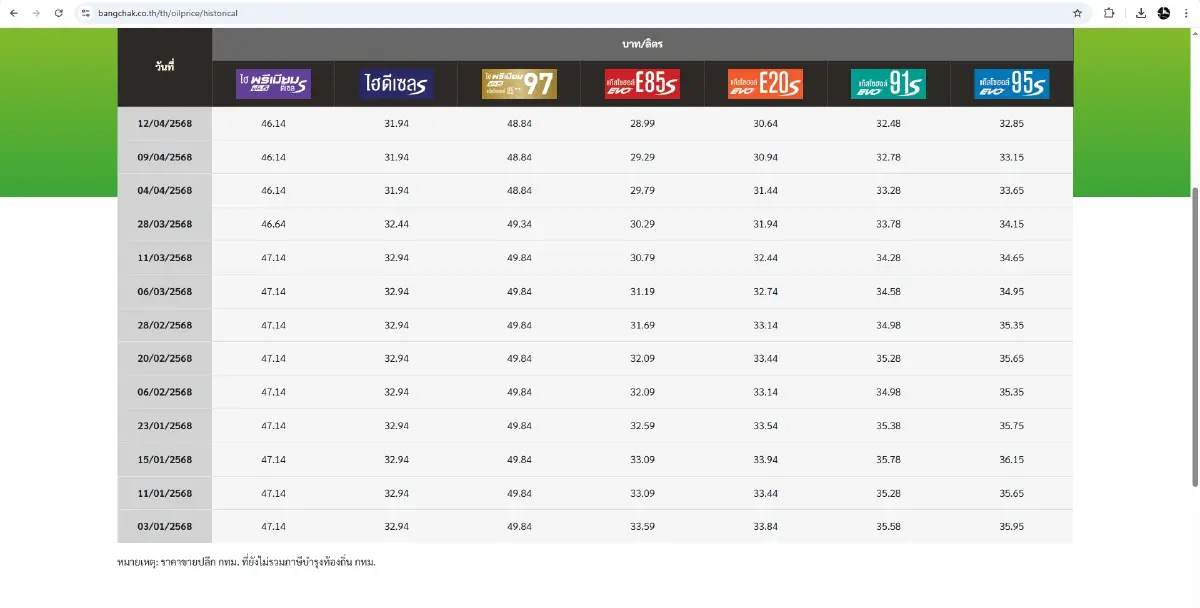Open the browser profile avatar
The image size is (1200, 608).
click(x=1164, y=13)
